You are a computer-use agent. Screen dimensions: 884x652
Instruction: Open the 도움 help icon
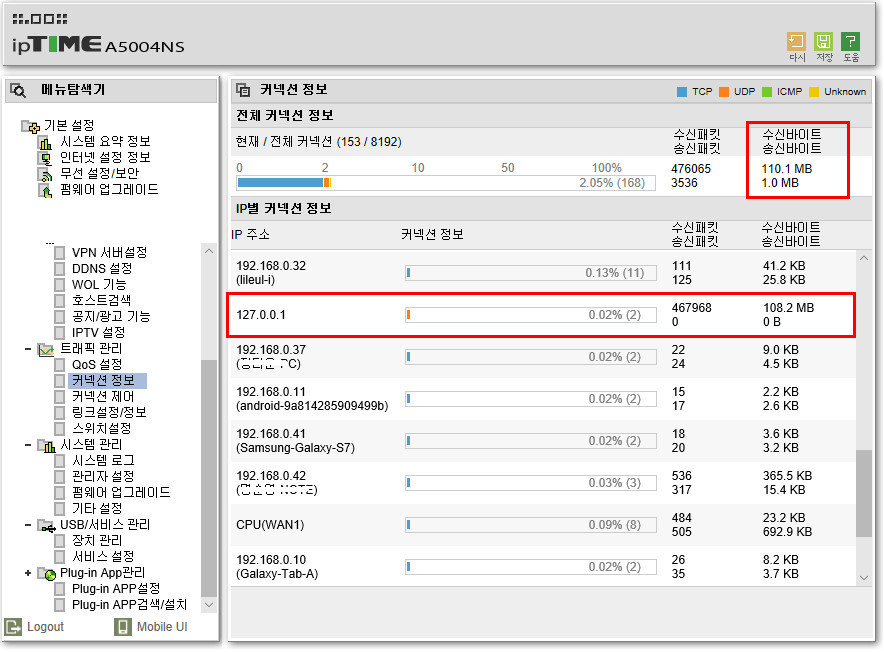coord(850,42)
